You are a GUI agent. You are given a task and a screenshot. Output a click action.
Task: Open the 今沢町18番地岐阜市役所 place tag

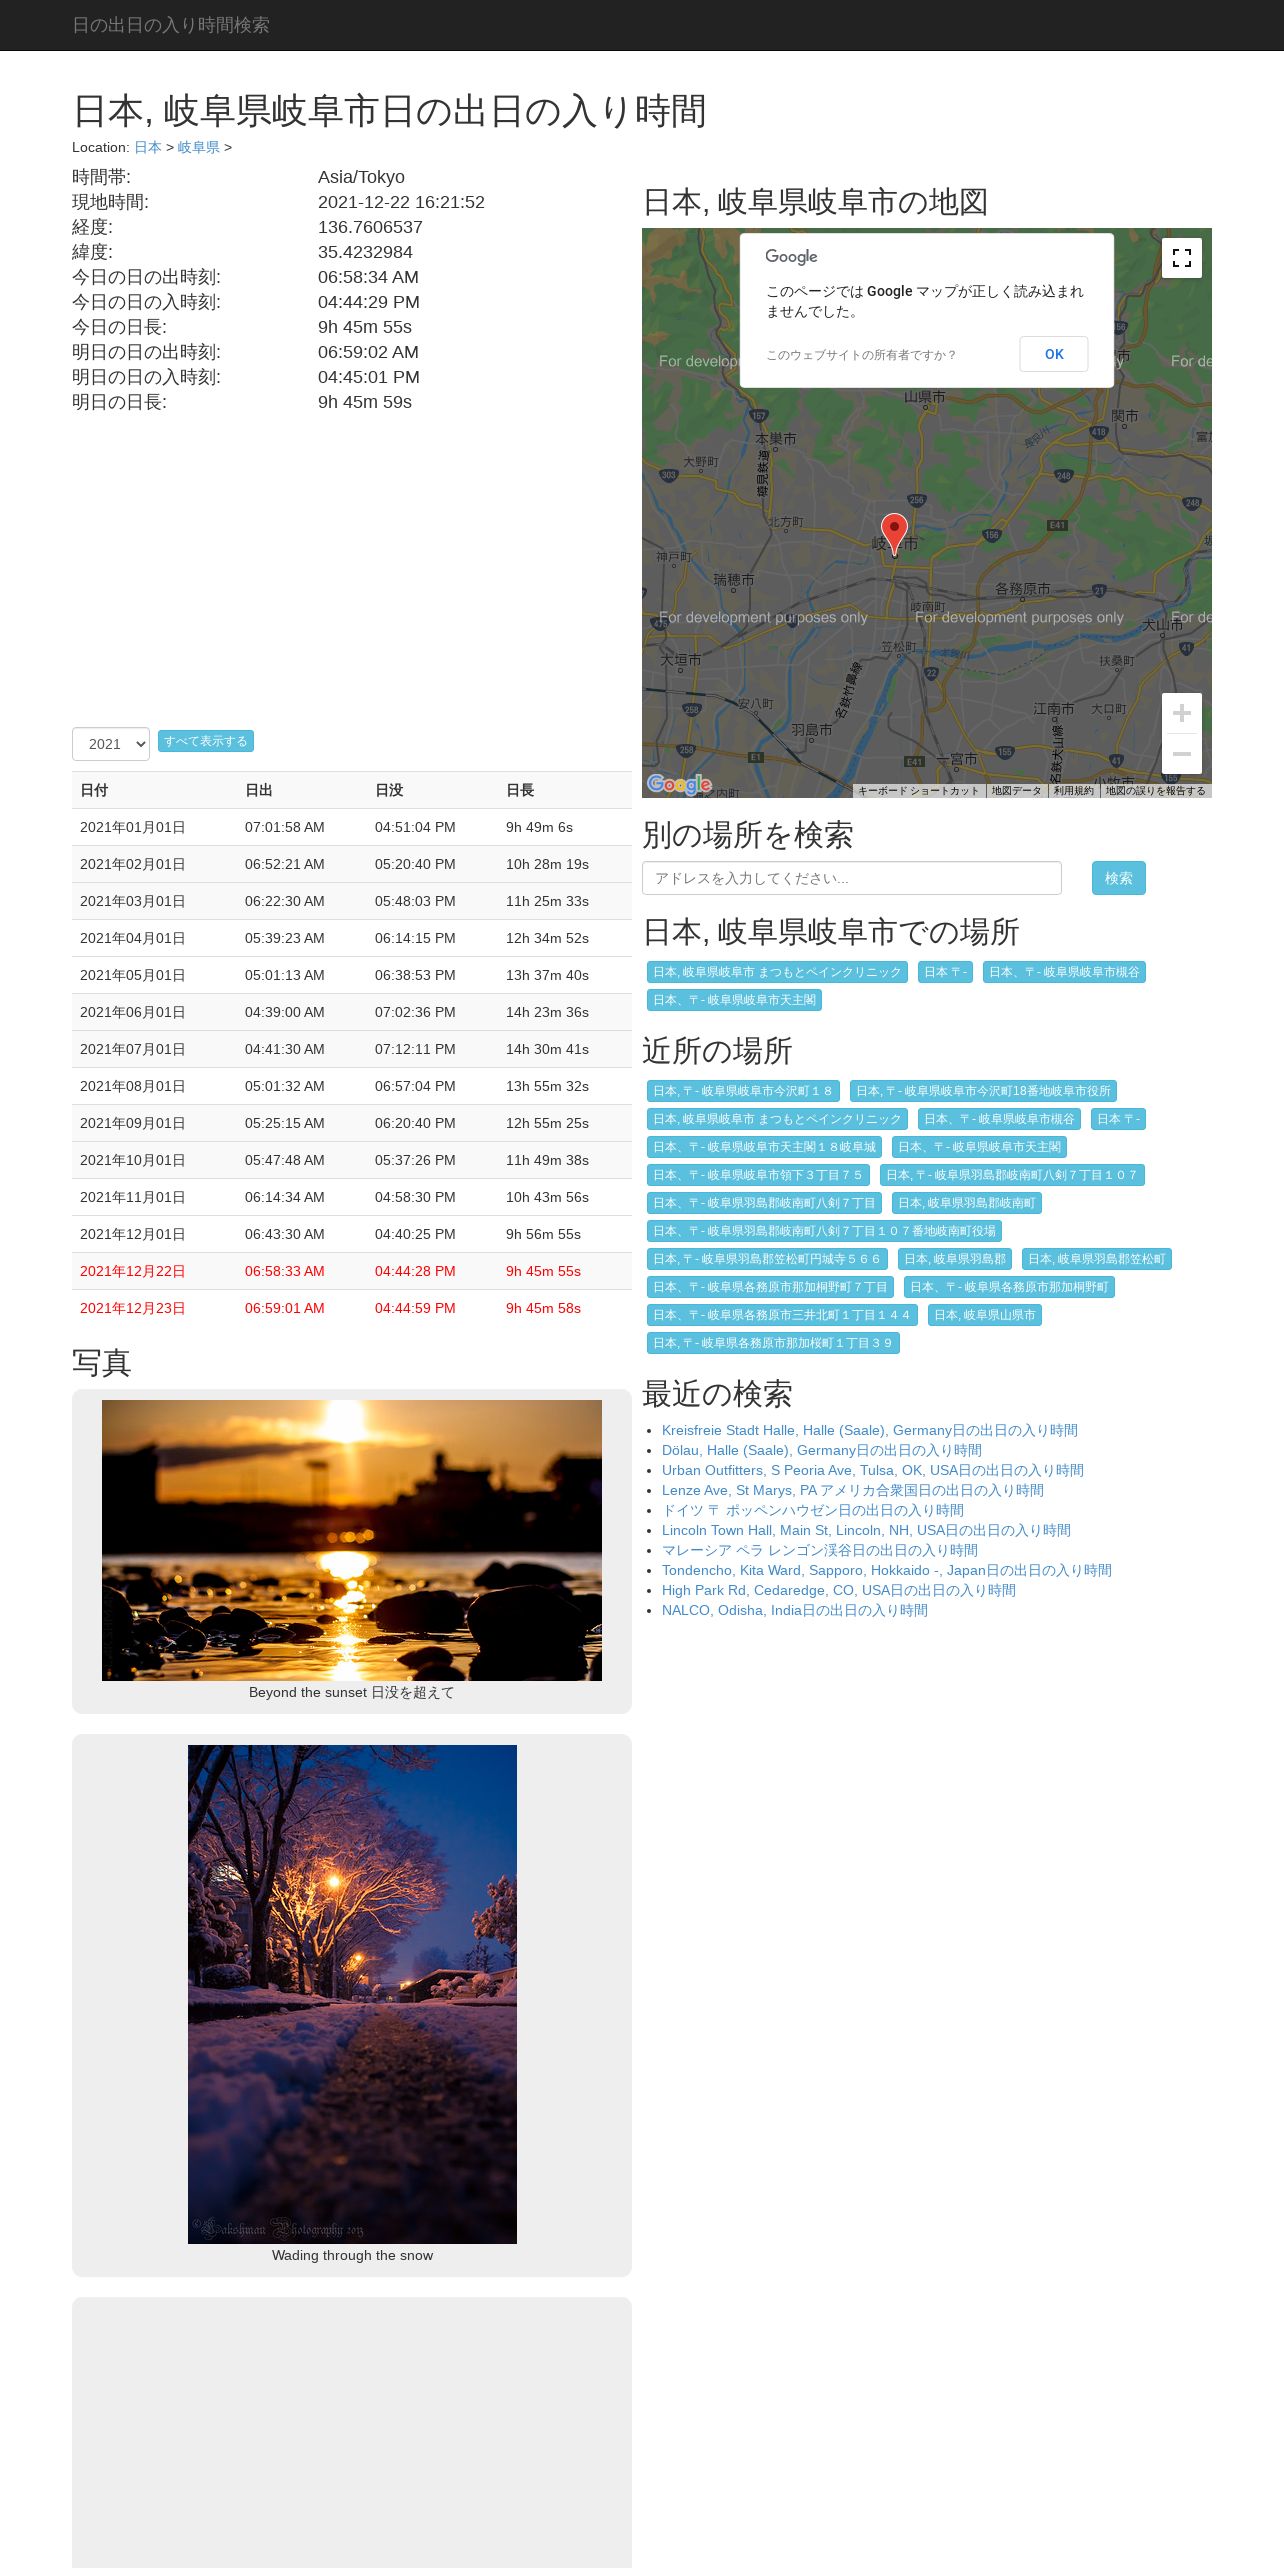983,1091
